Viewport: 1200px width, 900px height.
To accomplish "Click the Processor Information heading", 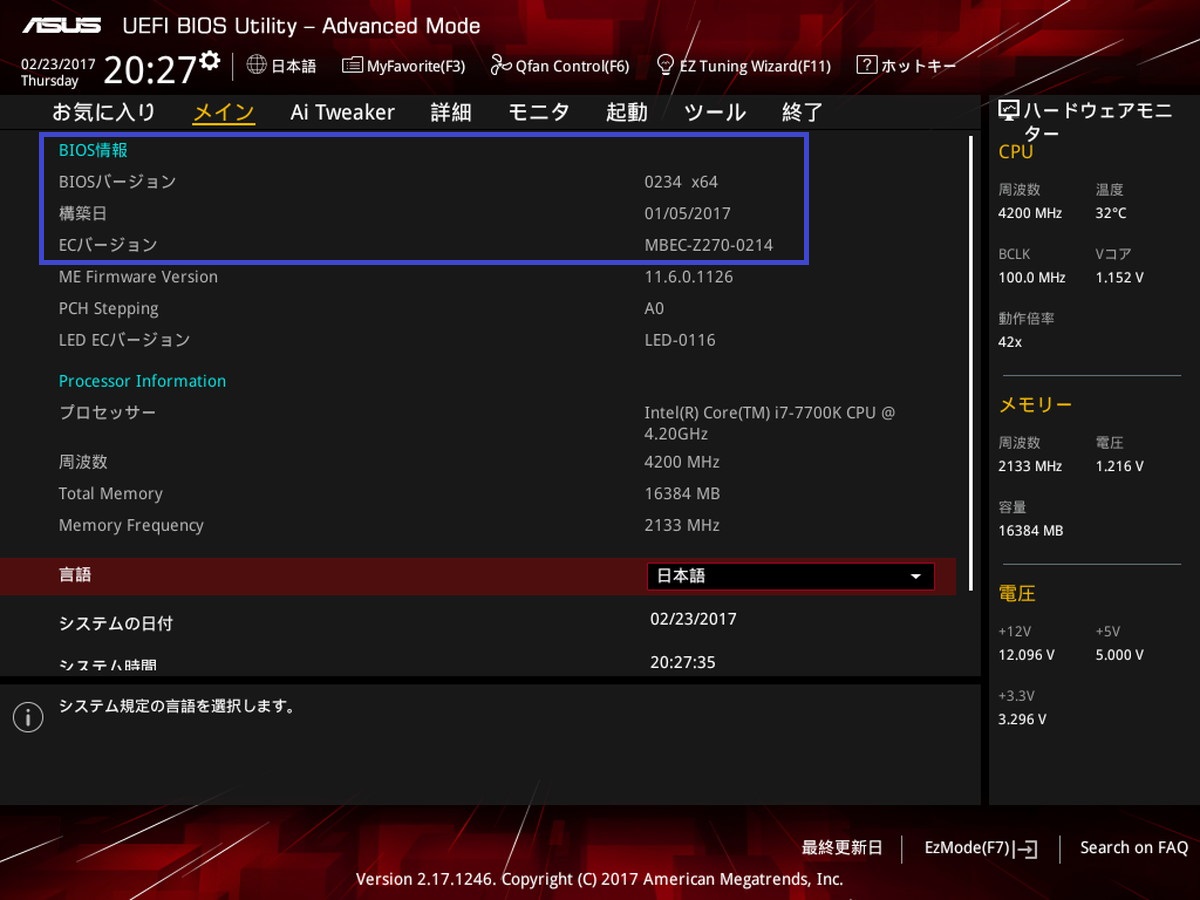I will pos(142,381).
